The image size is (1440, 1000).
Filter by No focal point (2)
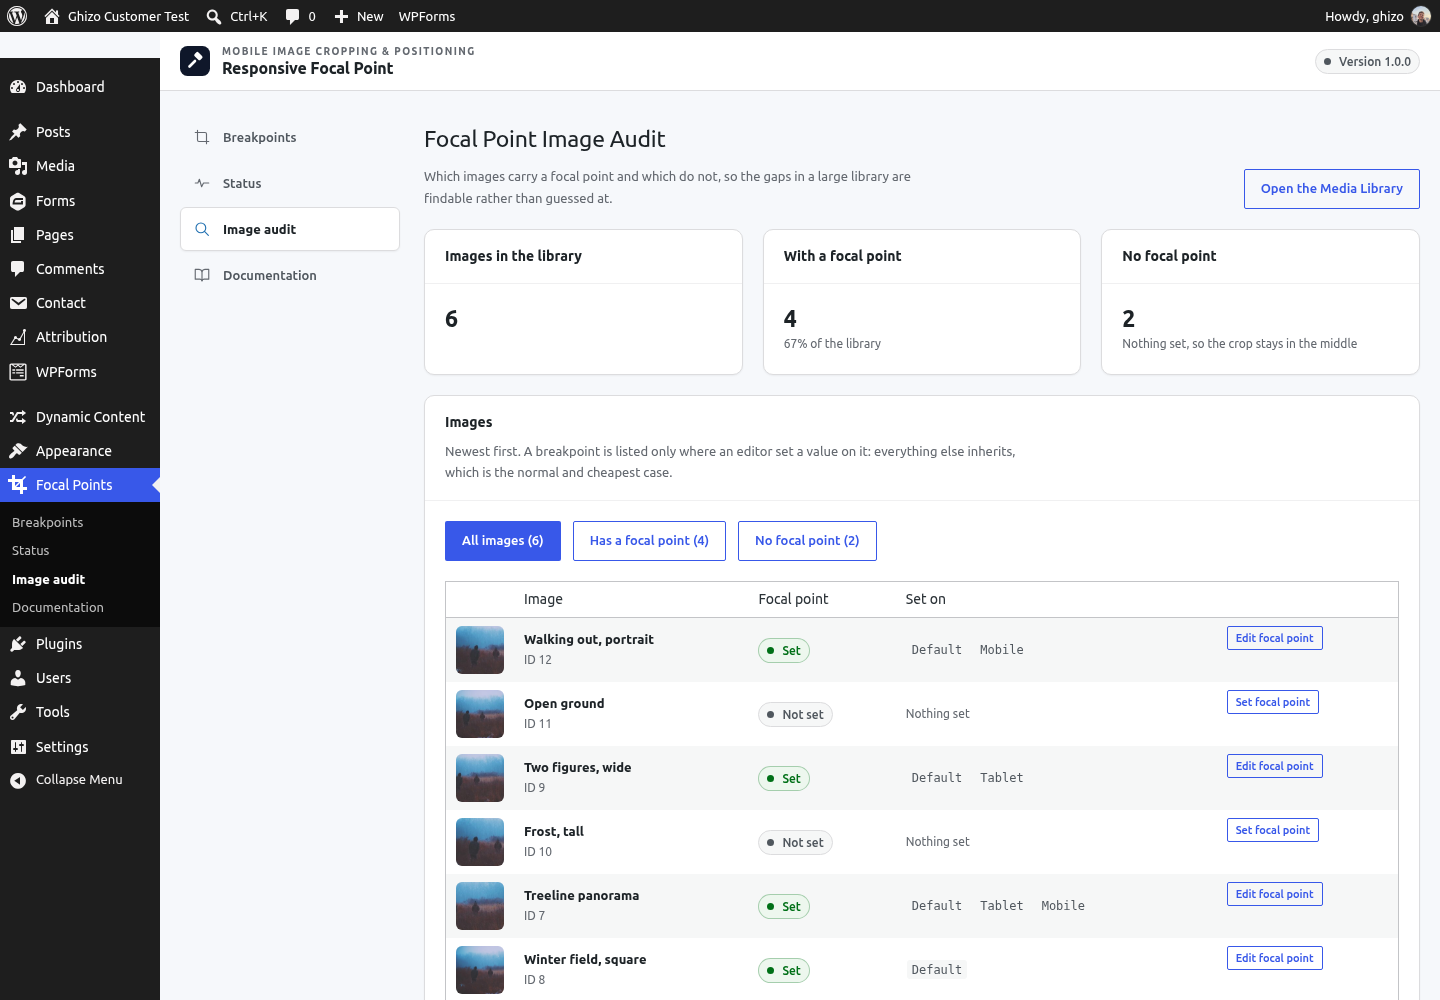coord(807,541)
